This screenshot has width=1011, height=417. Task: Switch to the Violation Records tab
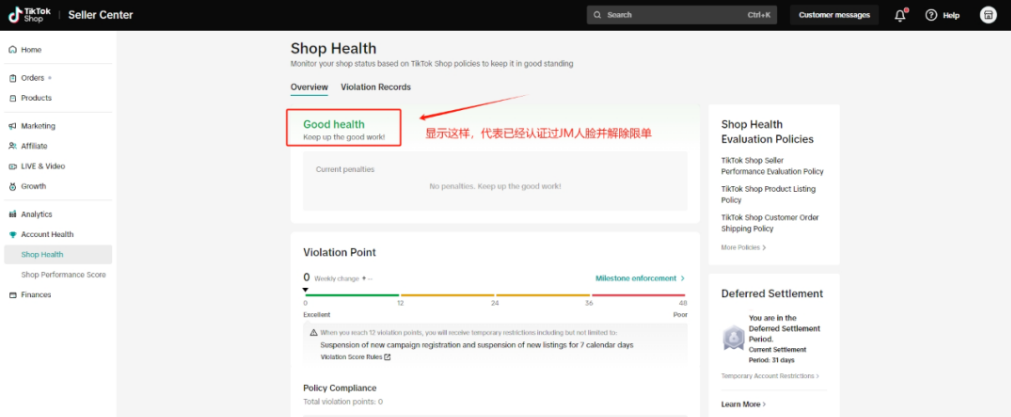tap(375, 88)
